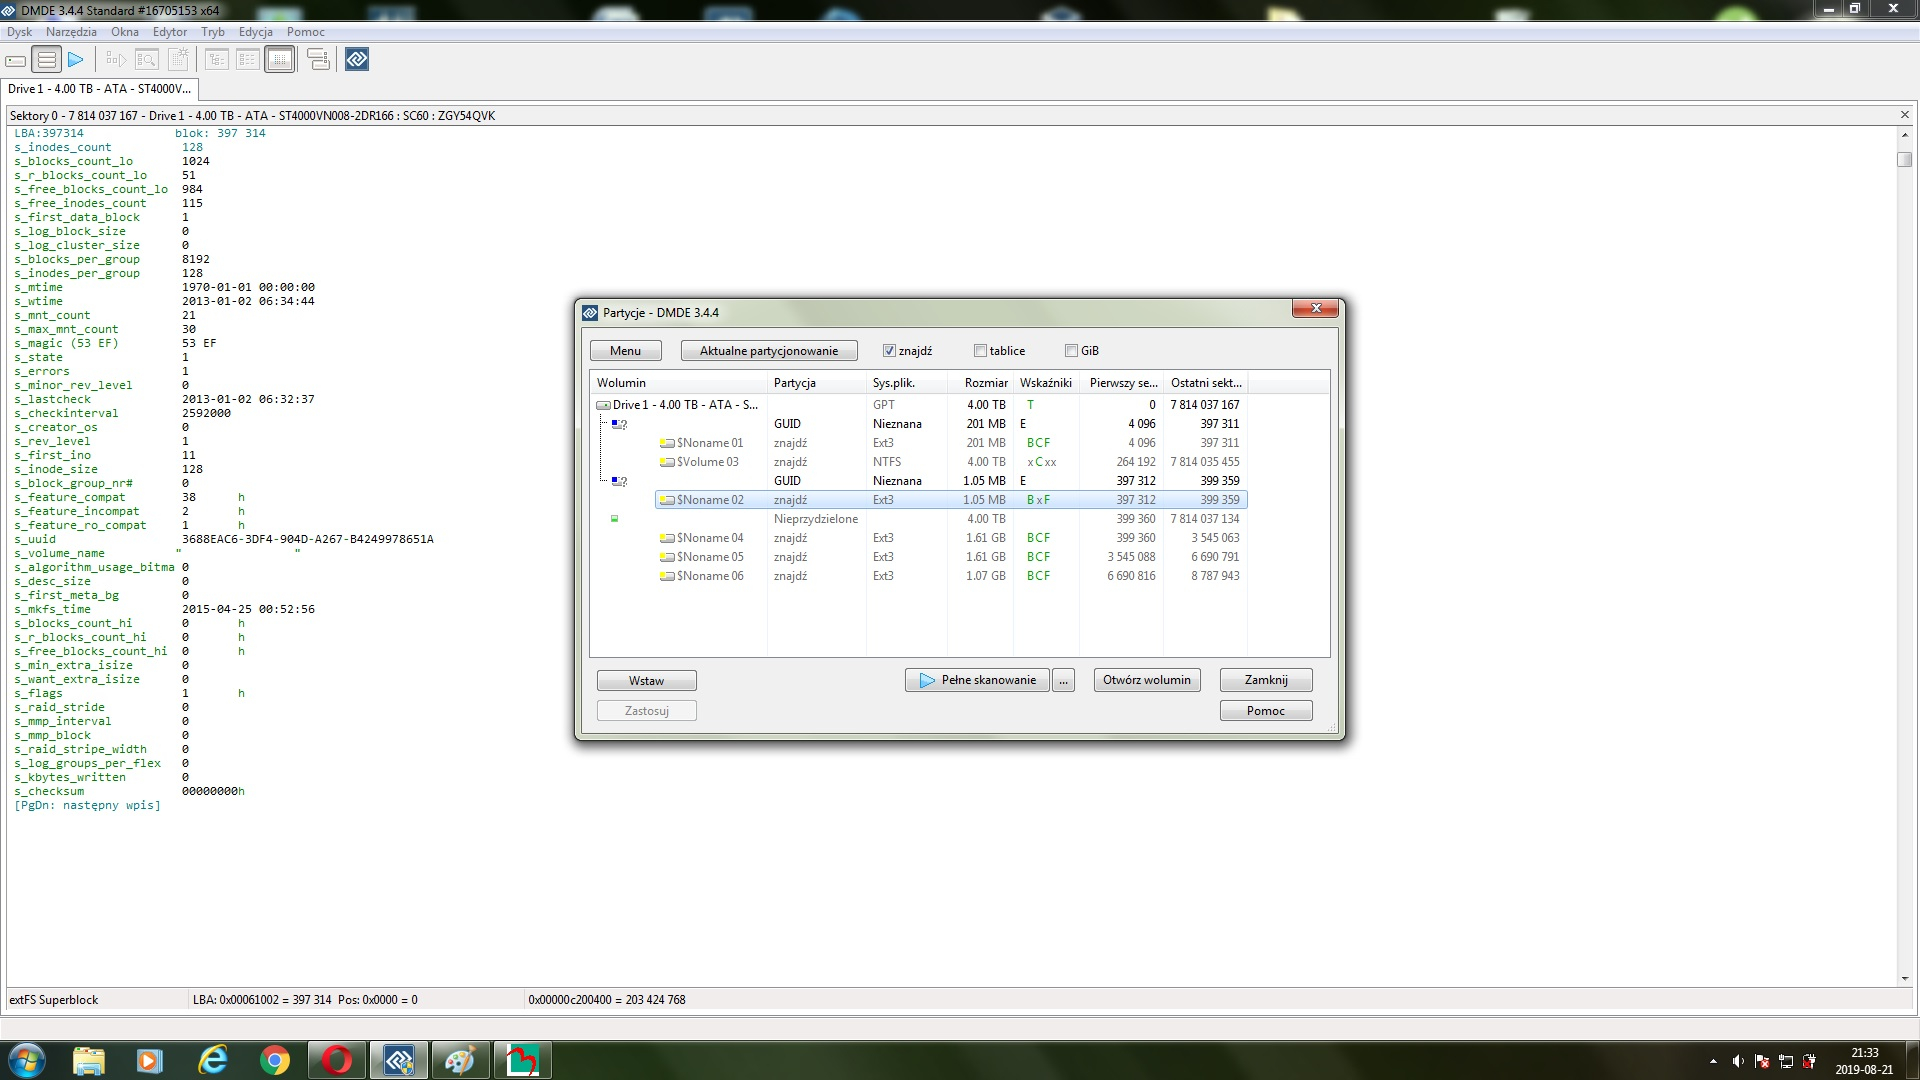Click the grayed step-scan toolbar icon

(x=116, y=60)
